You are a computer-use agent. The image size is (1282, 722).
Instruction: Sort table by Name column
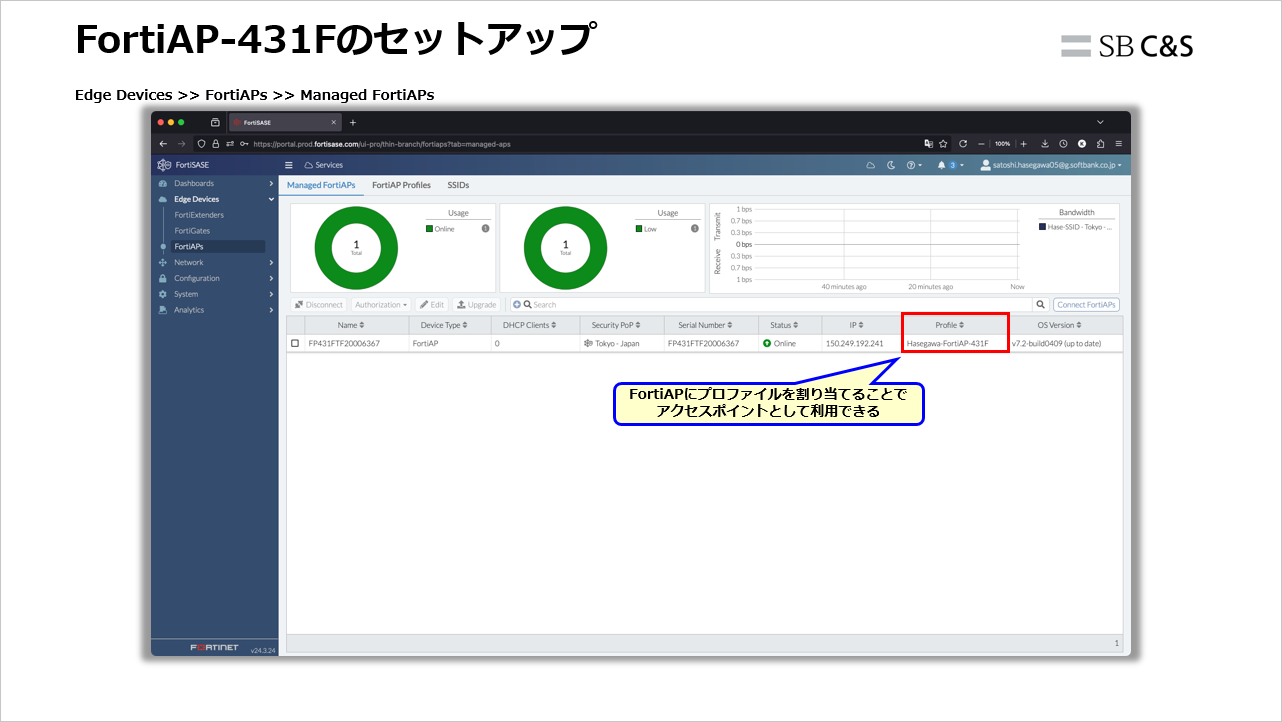point(351,325)
